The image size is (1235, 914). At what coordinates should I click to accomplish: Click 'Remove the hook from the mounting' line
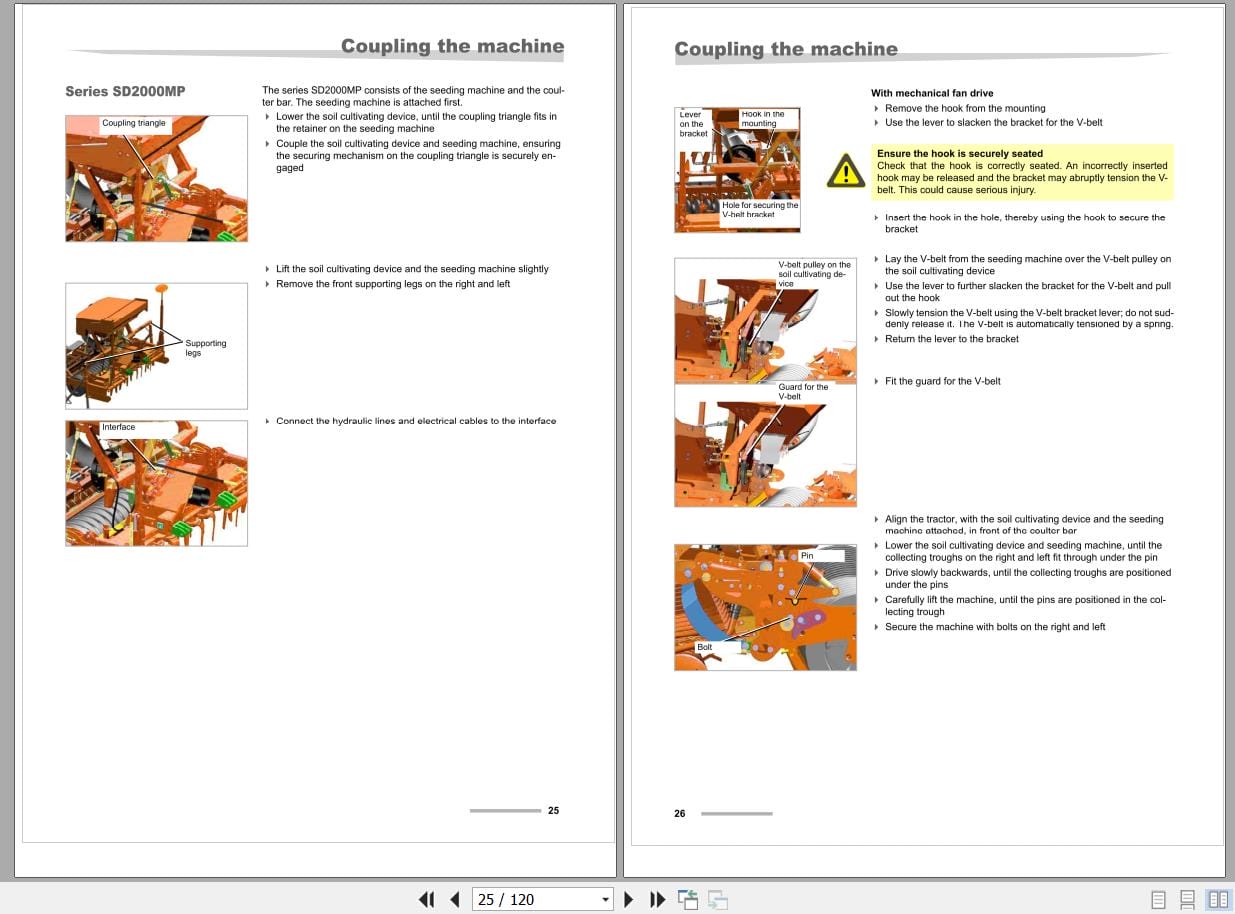tap(965, 108)
